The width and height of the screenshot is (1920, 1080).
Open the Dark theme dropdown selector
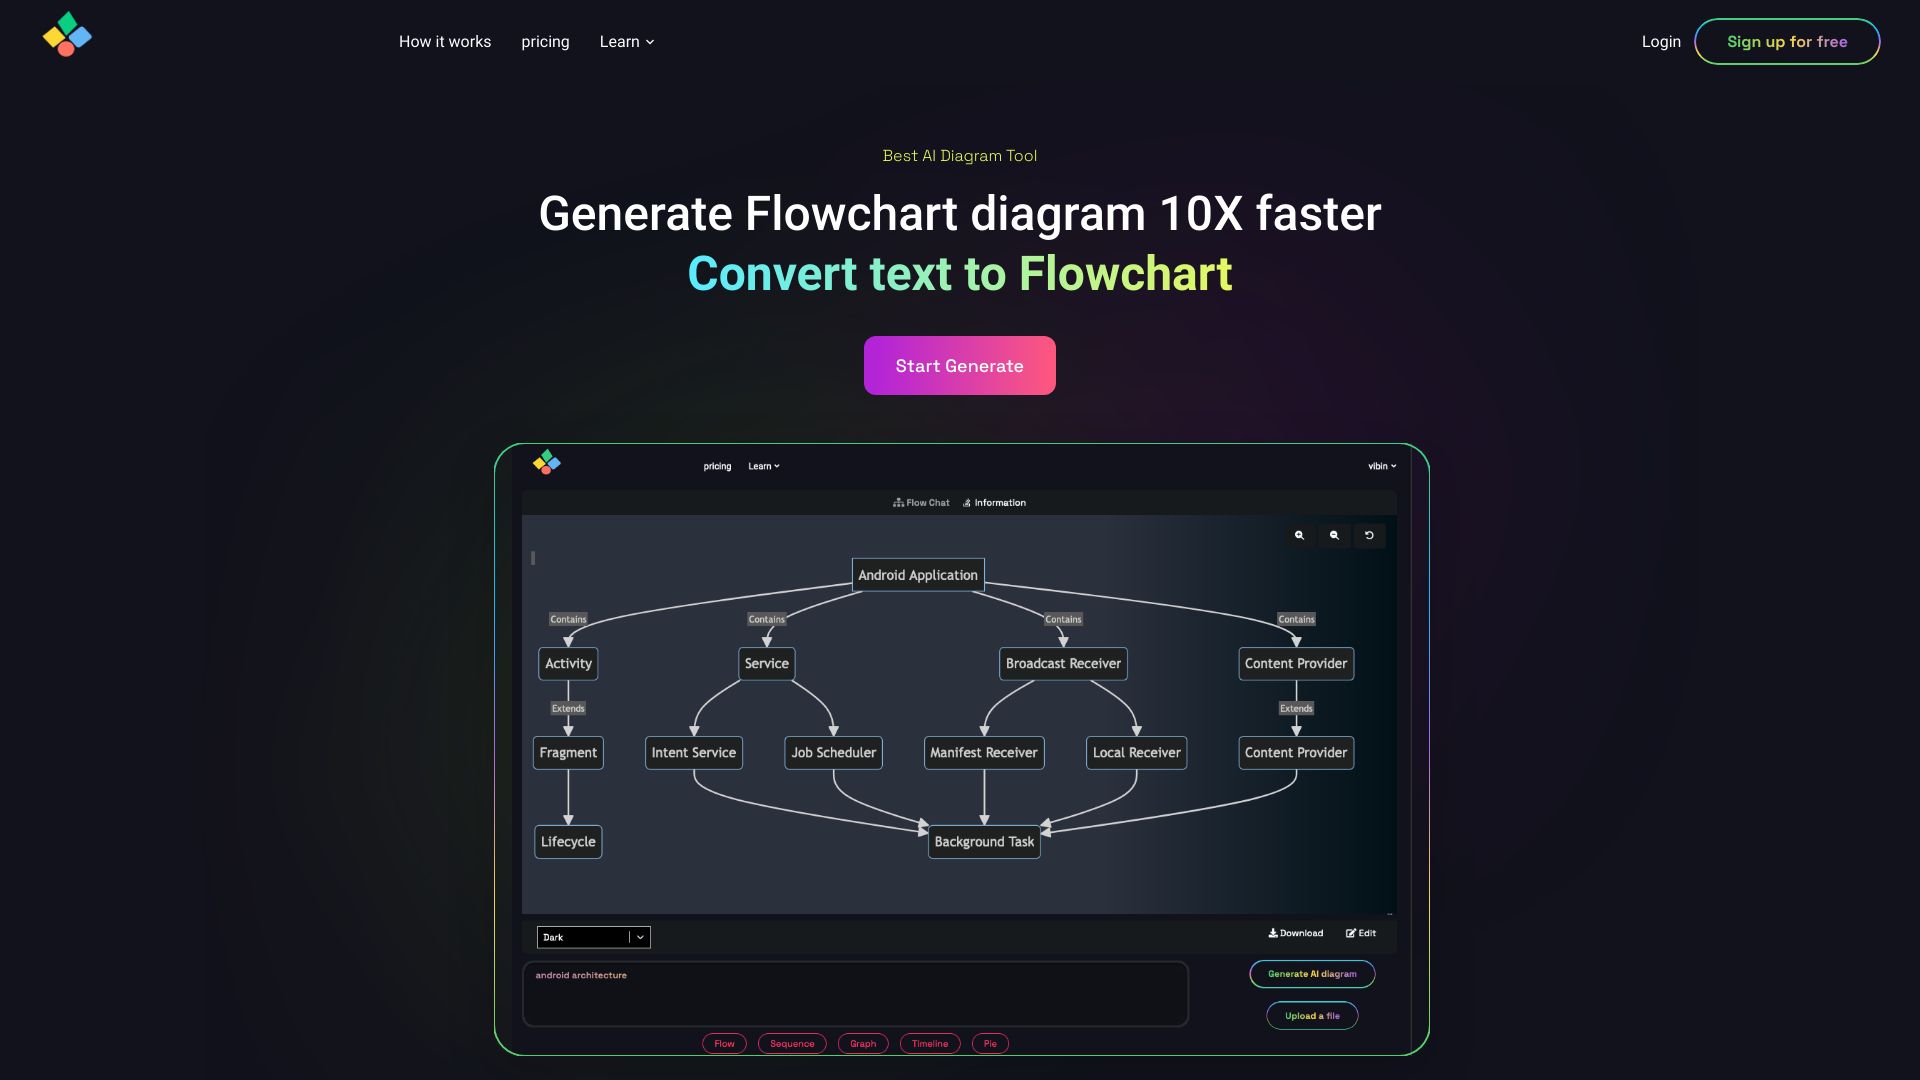point(593,938)
